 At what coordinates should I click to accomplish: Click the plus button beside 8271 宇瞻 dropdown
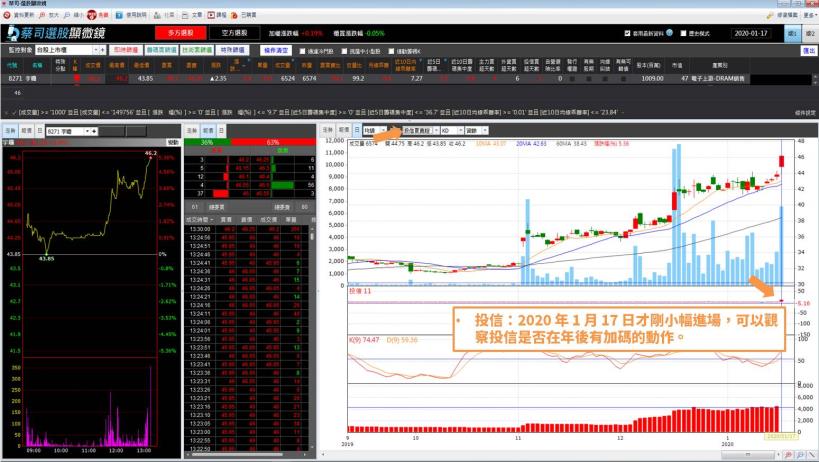pos(94,131)
